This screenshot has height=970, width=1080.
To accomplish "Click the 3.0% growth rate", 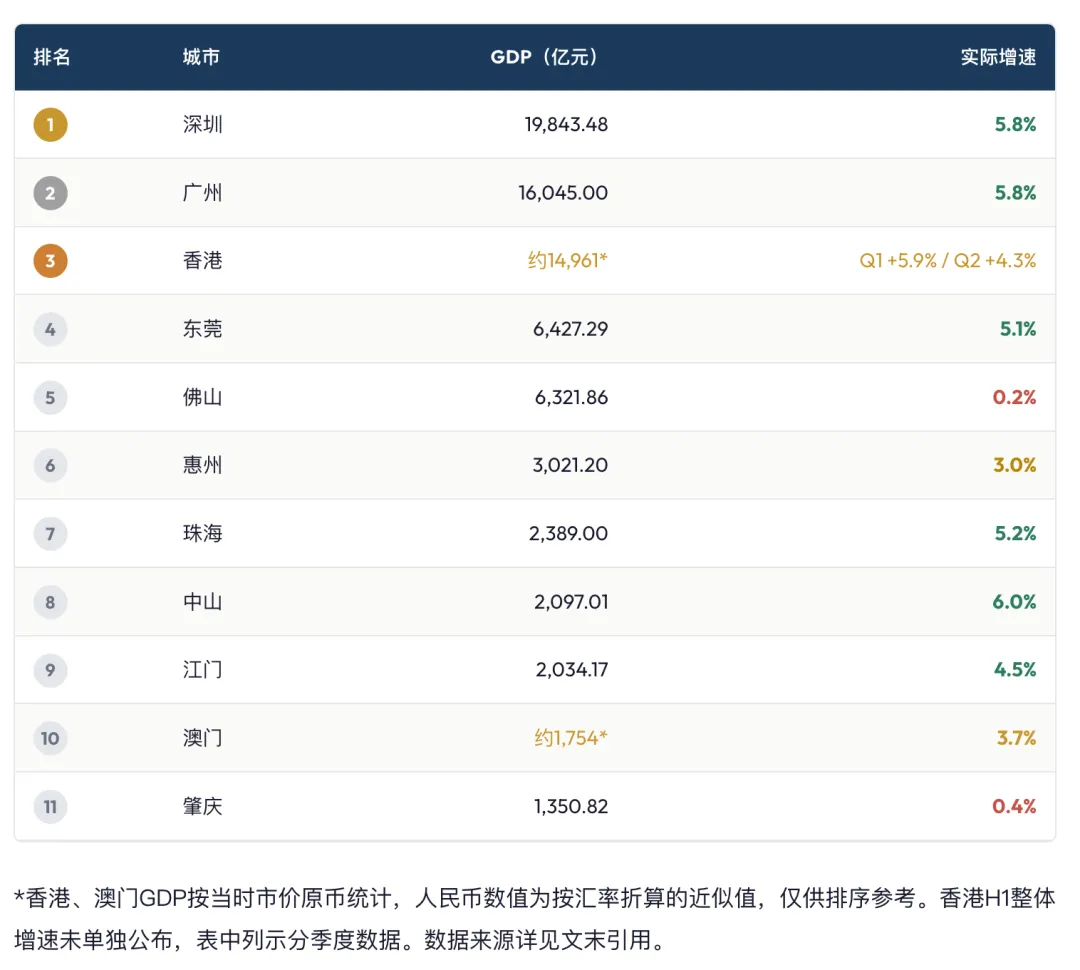I will (x=1015, y=466).
